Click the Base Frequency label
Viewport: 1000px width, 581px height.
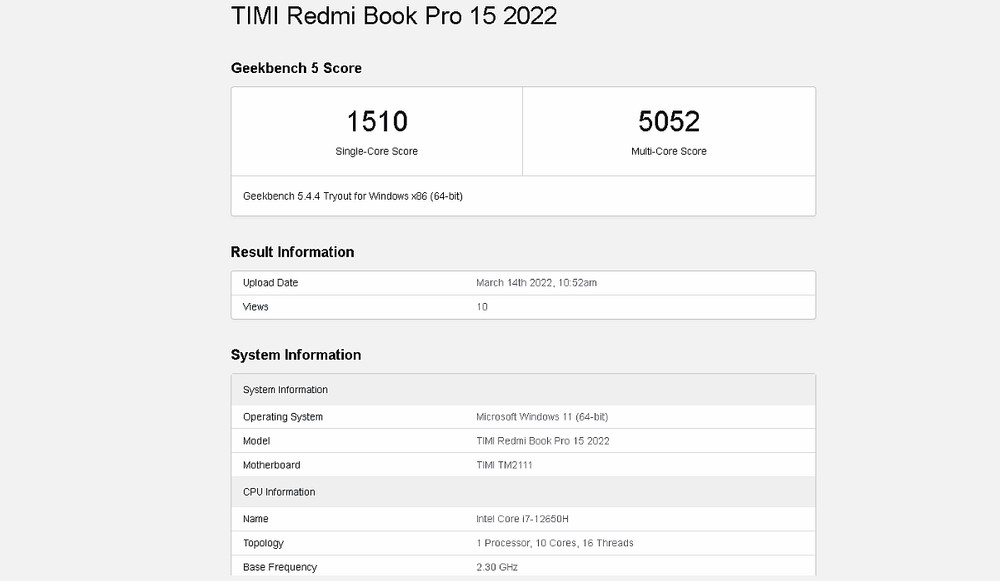pyautogui.click(x=280, y=567)
